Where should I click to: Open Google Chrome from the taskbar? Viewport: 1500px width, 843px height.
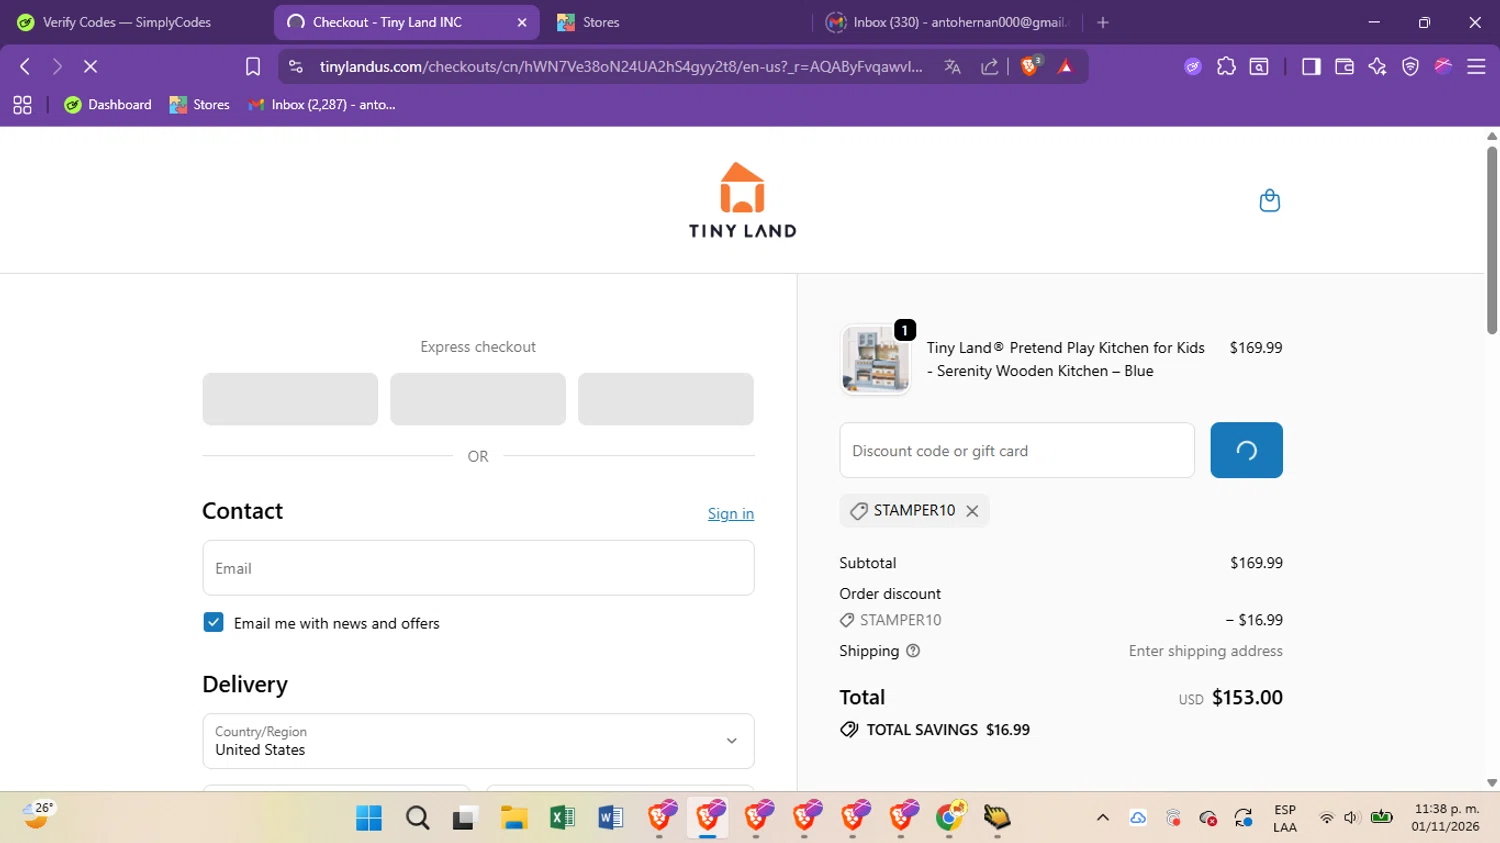point(950,818)
